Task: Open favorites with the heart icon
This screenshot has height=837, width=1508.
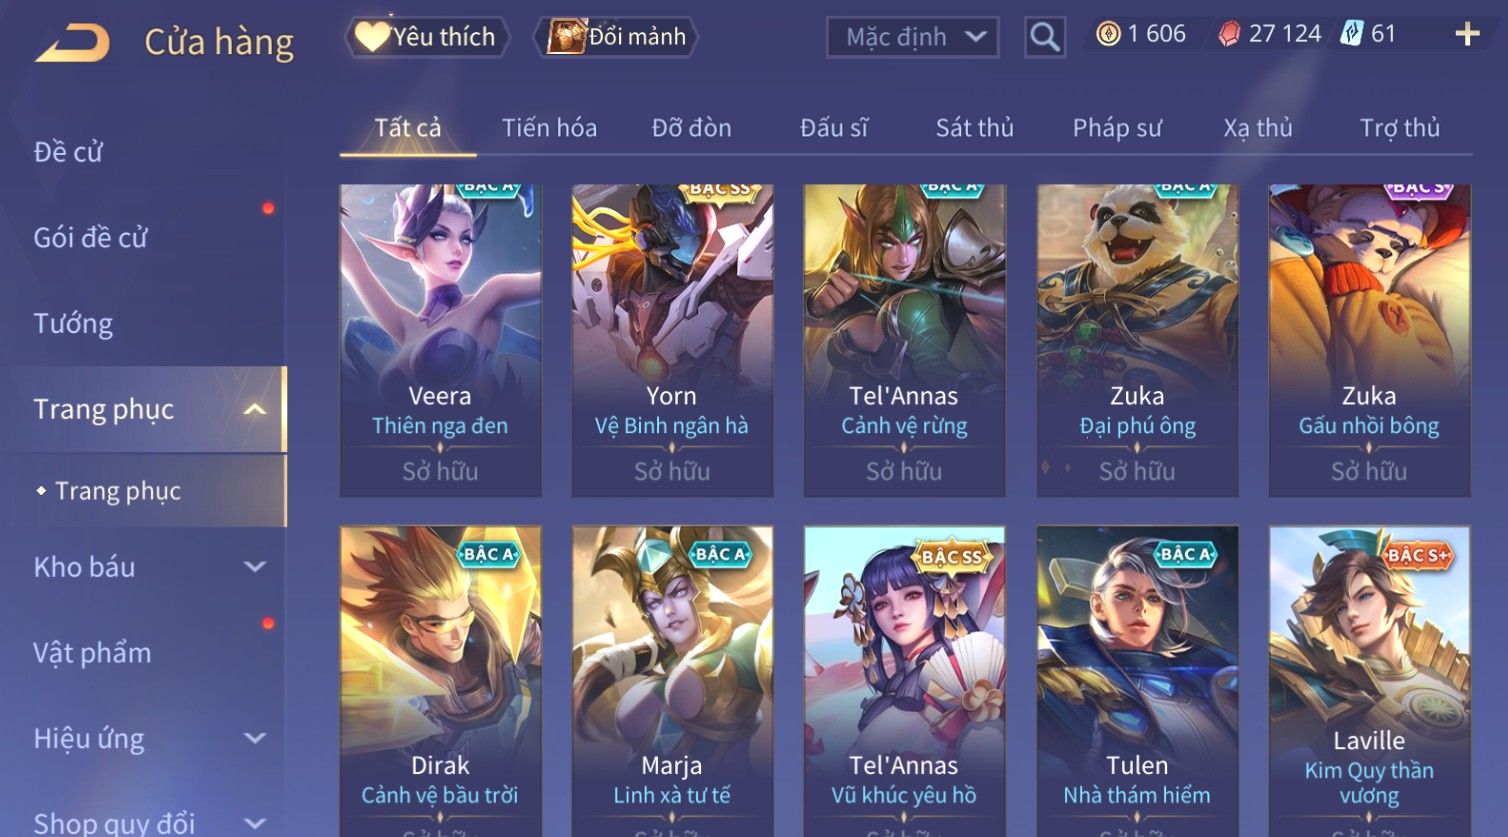Action: pyautogui.click(x=372, y=36)
